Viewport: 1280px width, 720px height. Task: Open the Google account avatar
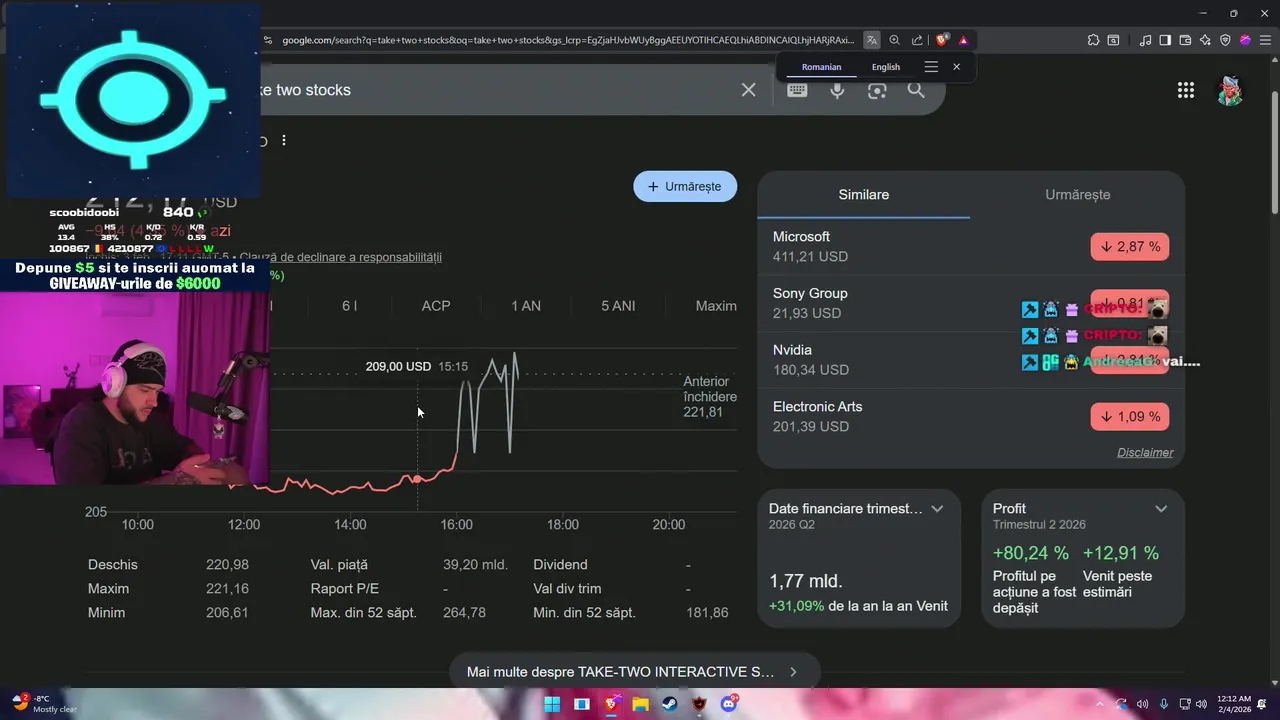pyautogui.click(x=1230, y=90)
